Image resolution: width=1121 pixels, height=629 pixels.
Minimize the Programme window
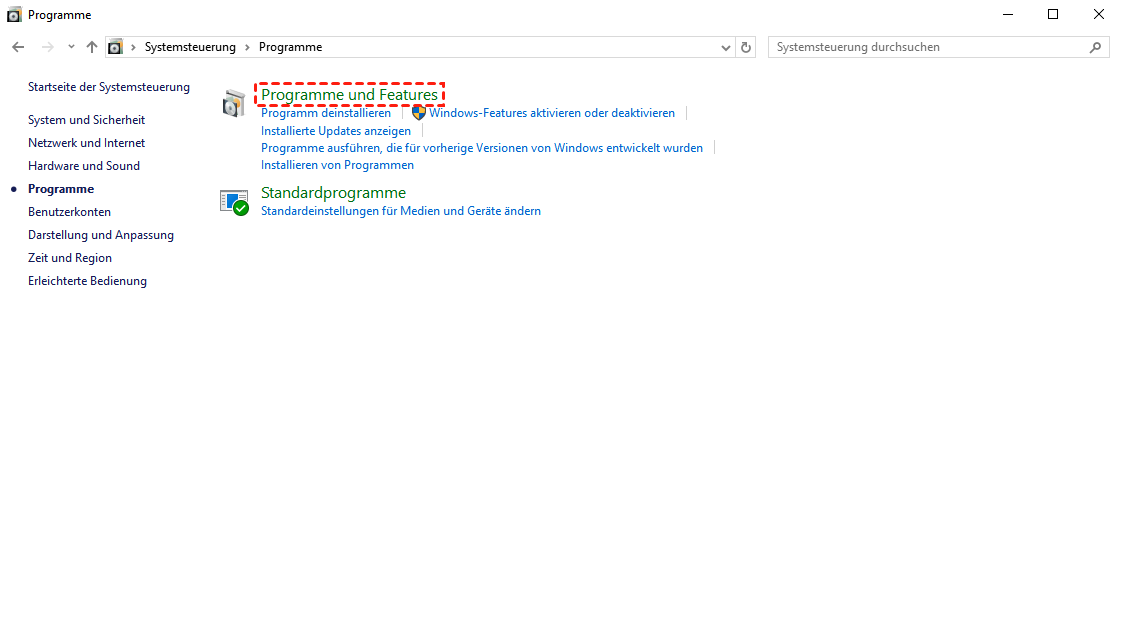(1008, 14)
